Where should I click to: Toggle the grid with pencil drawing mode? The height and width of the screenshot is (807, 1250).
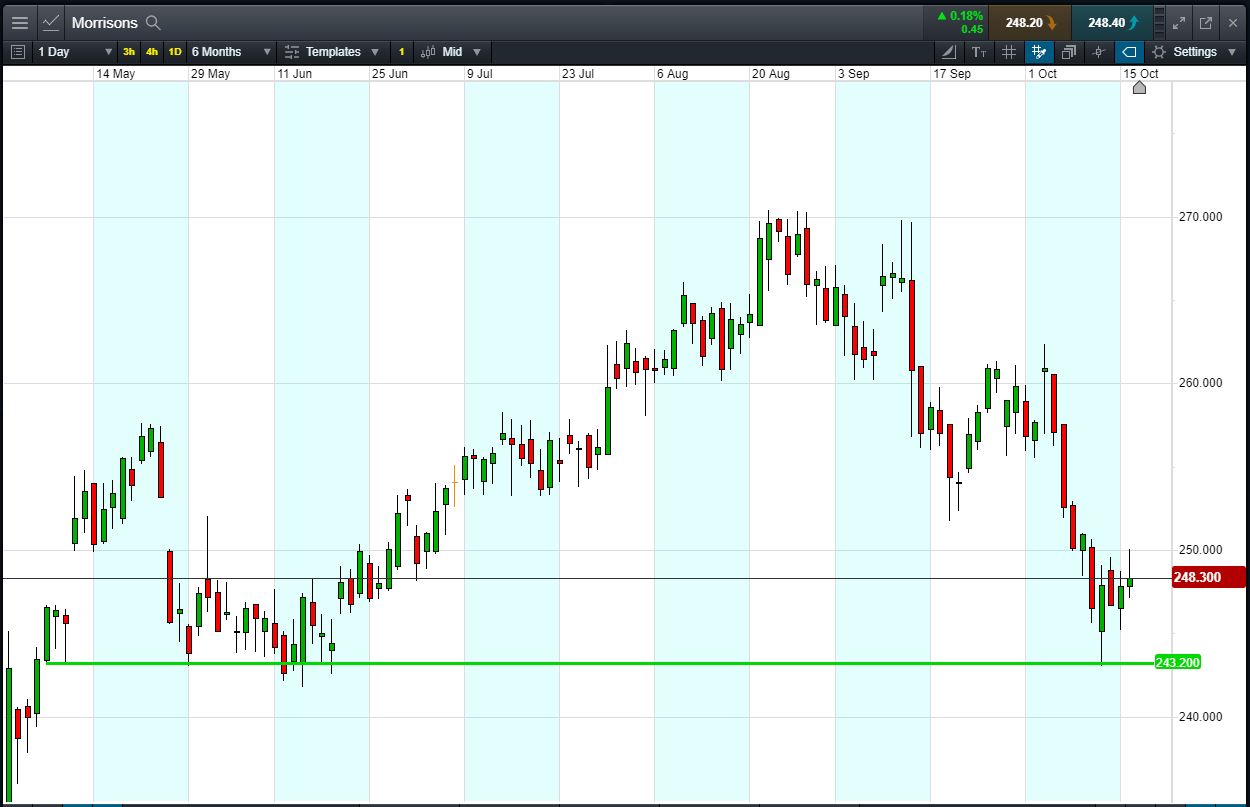[1039, 52]
